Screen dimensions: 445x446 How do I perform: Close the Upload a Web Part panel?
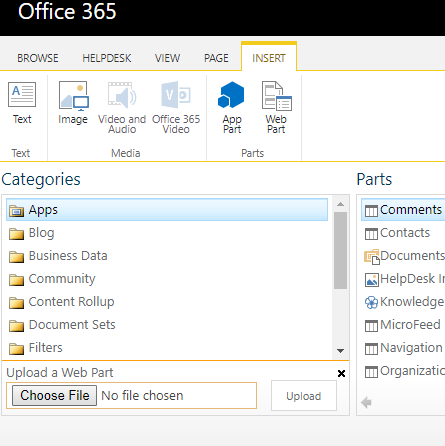341,373
